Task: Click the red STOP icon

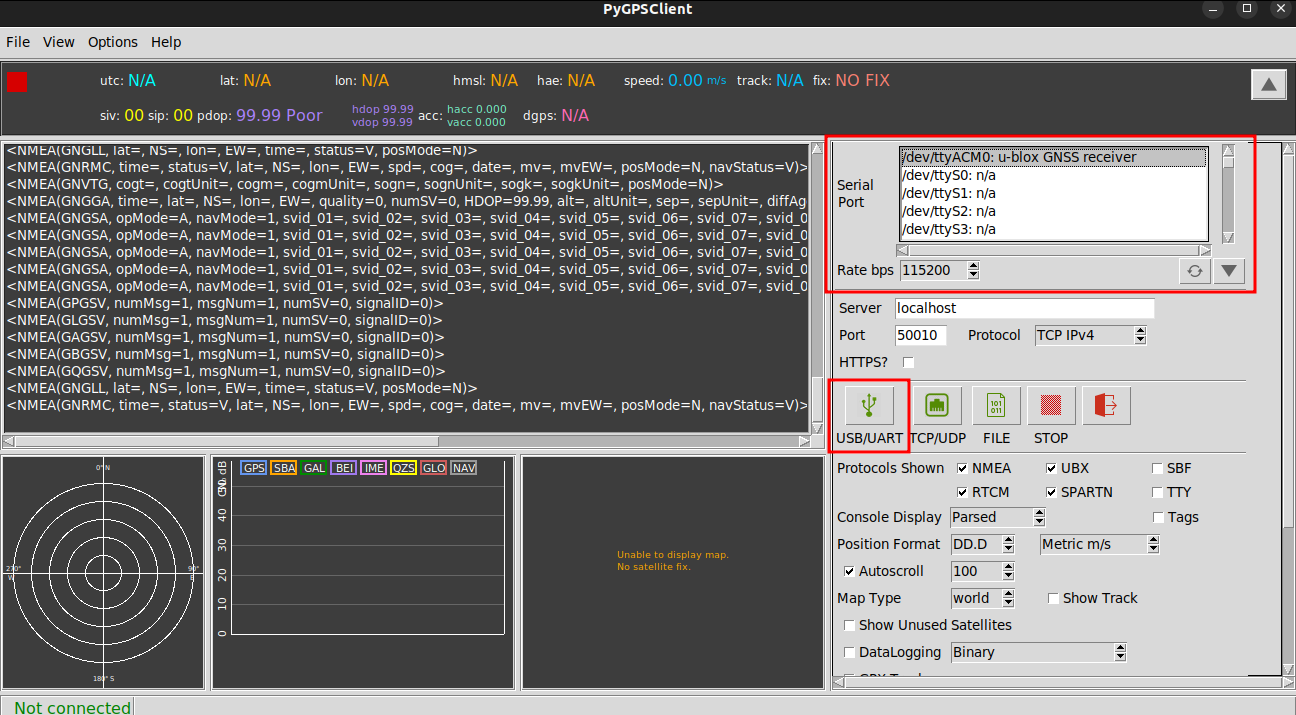Action: [1051, 405]
